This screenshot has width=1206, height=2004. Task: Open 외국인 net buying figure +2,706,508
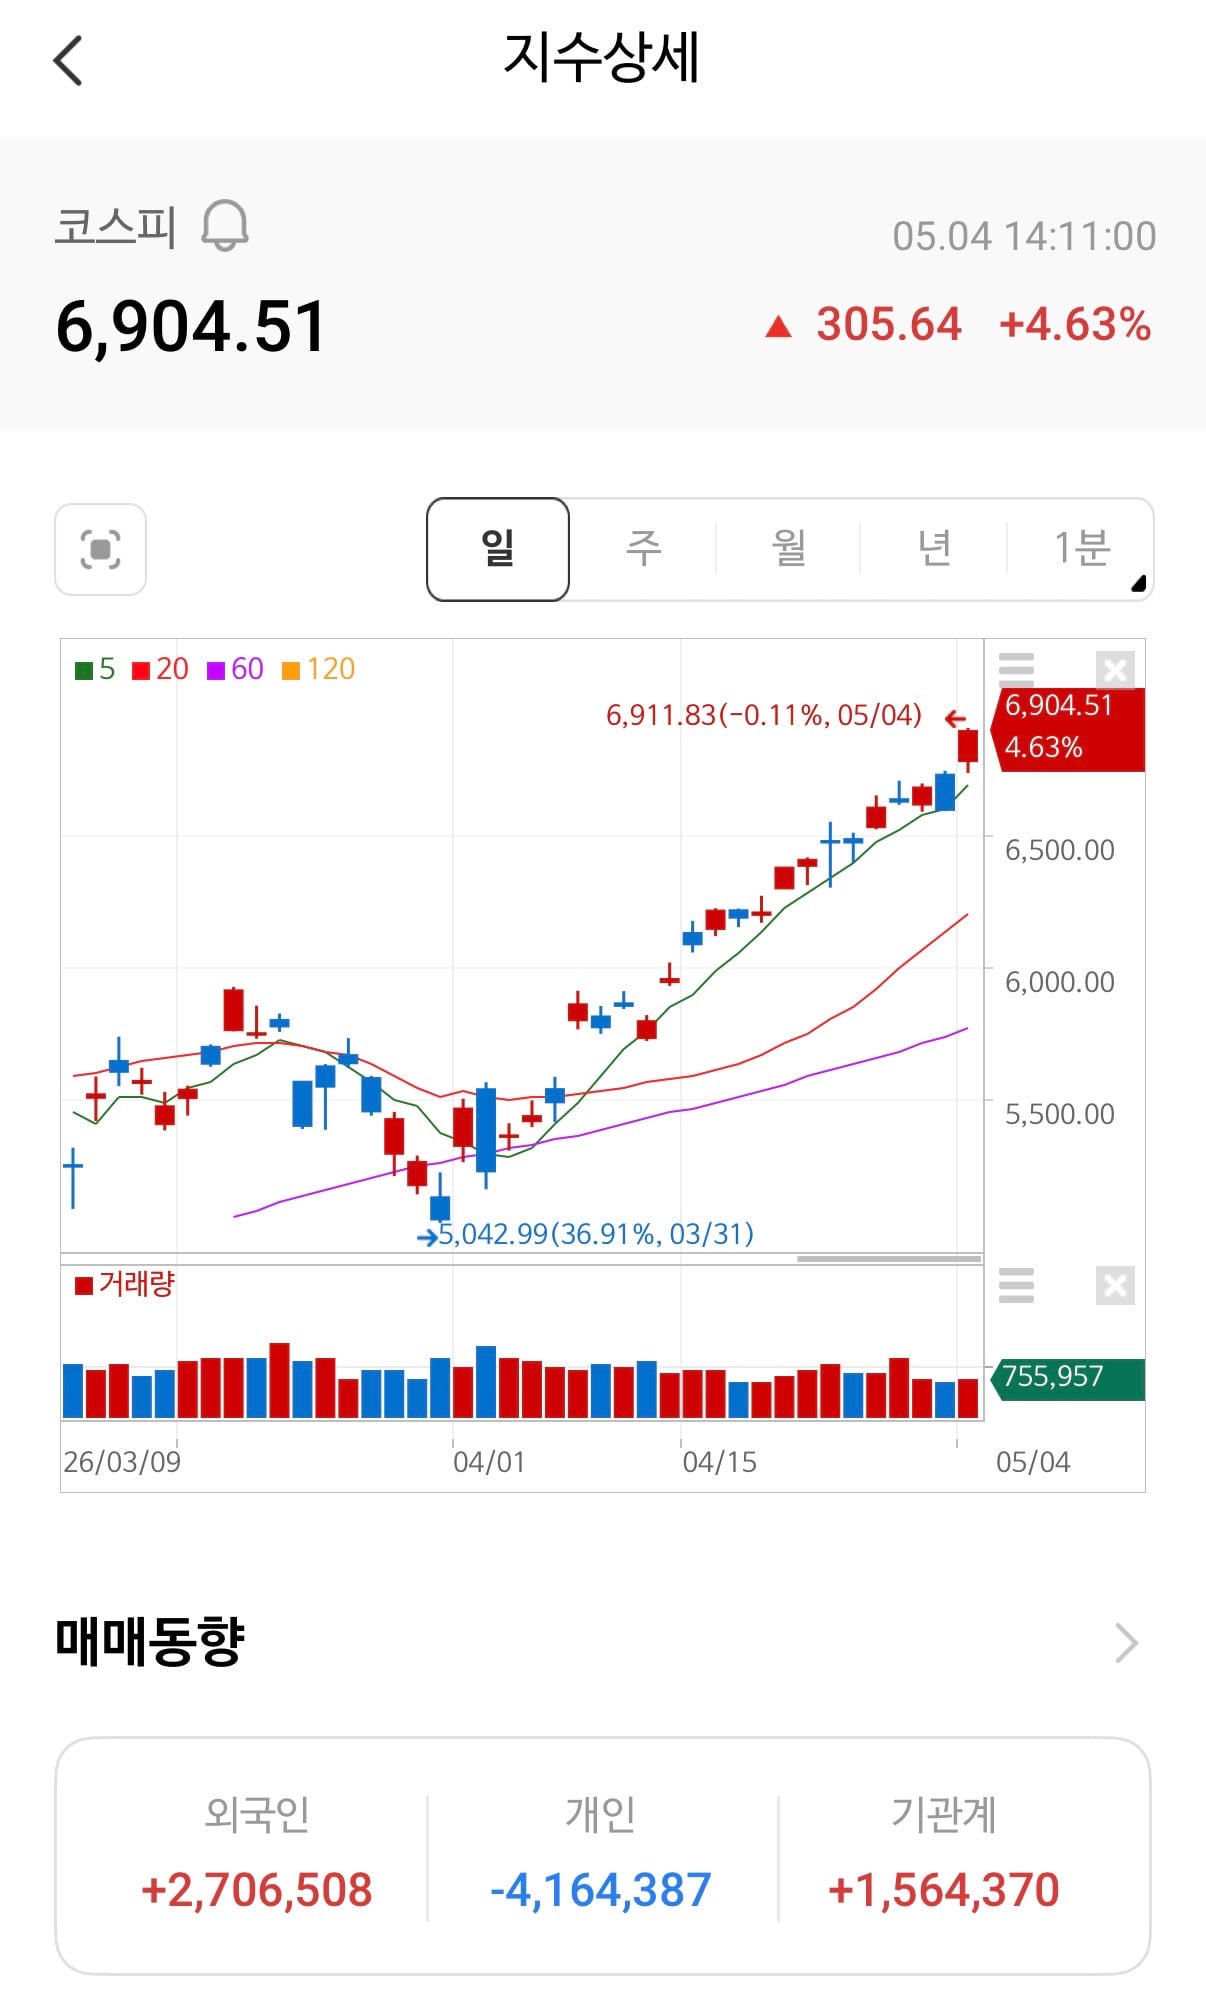257,1890
